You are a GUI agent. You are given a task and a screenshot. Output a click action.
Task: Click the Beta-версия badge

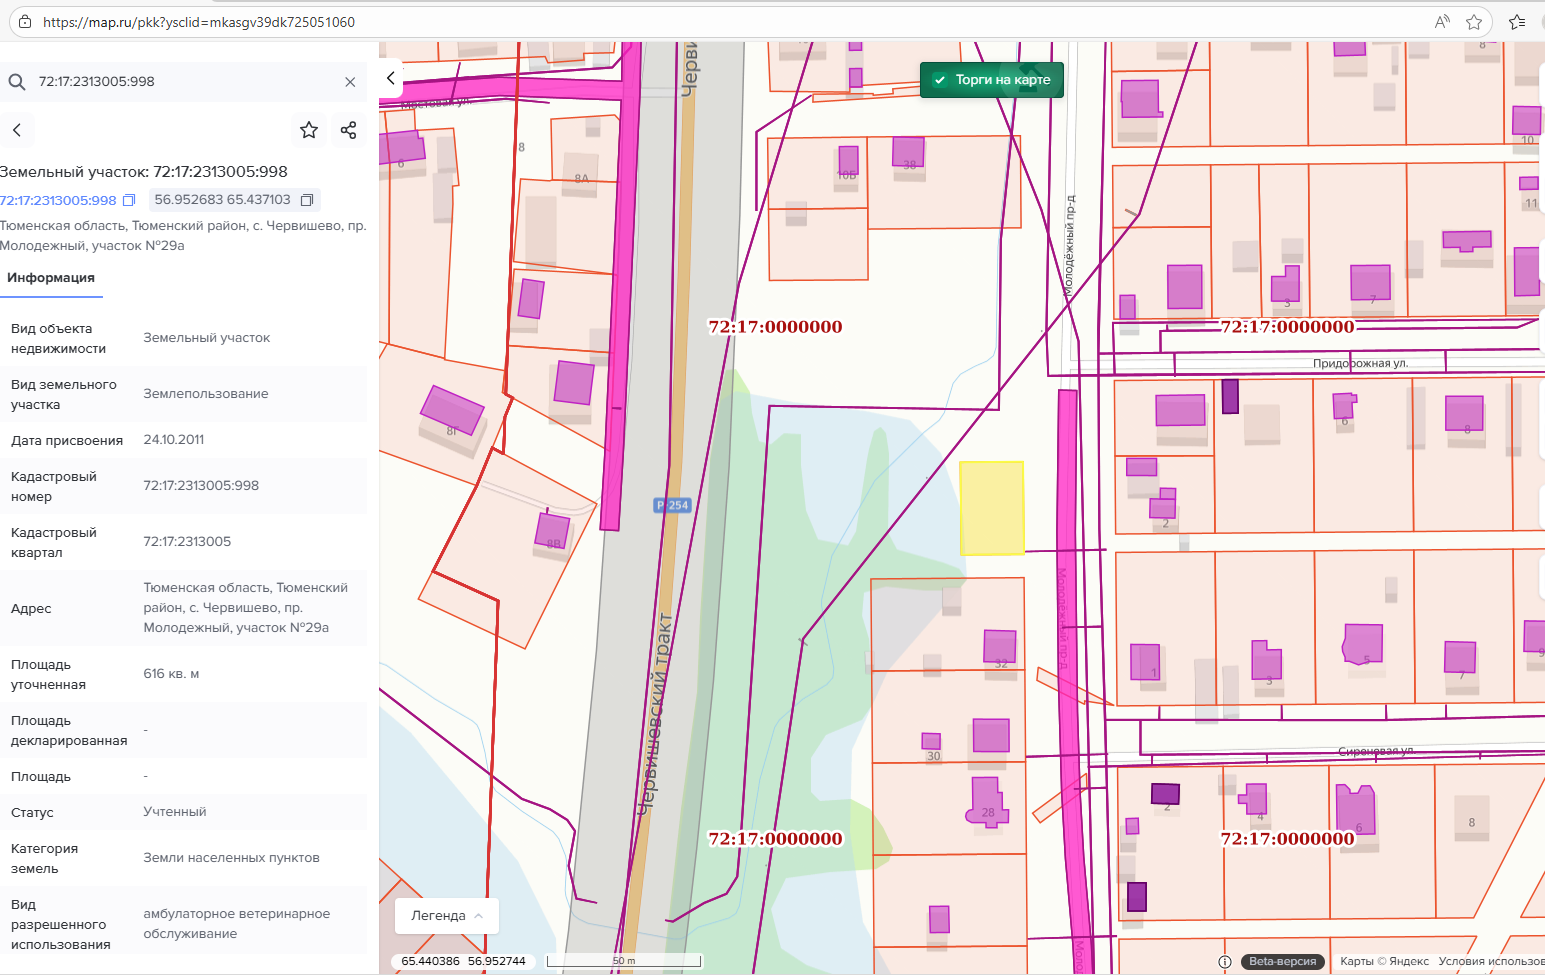pos(1282,961)
